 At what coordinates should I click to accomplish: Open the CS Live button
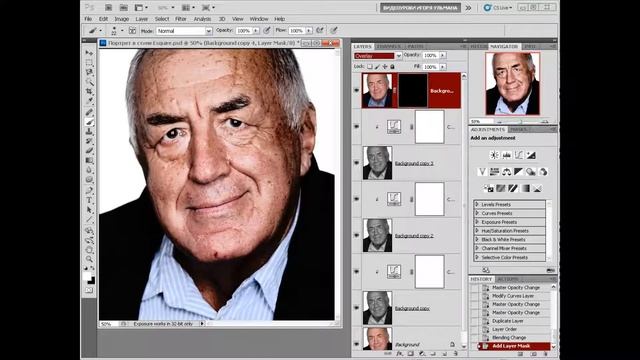(497, 7)
